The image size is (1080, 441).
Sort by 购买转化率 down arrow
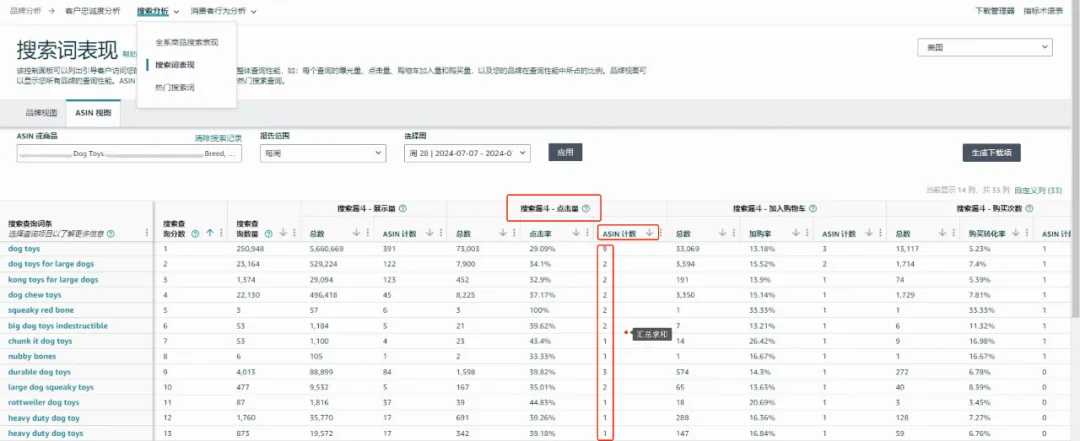[1016, 233]
